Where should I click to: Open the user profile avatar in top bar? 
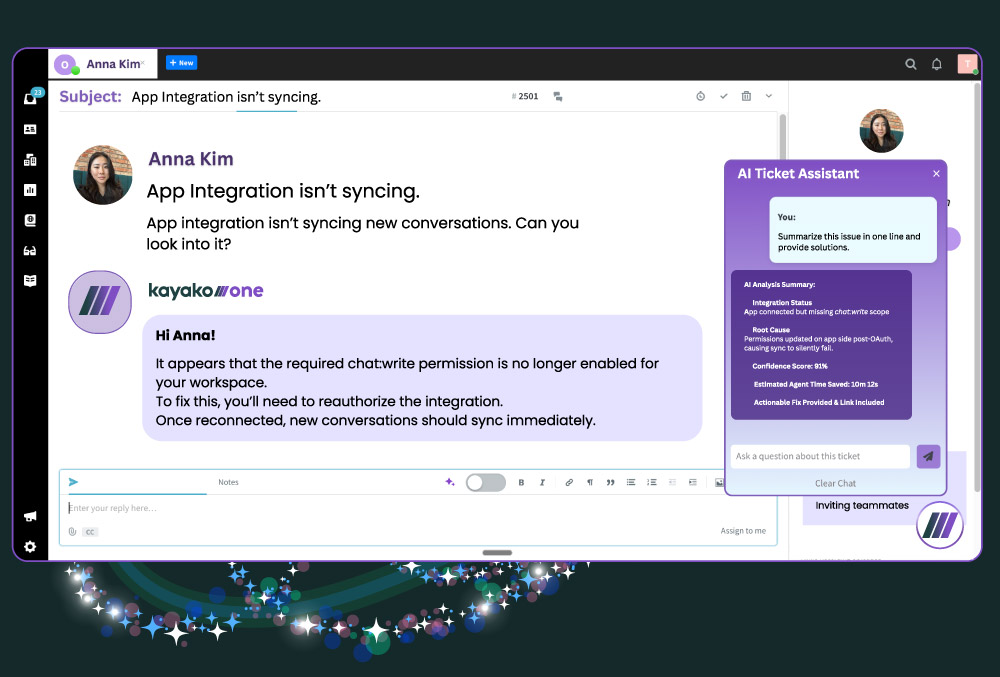coord(967,64)
